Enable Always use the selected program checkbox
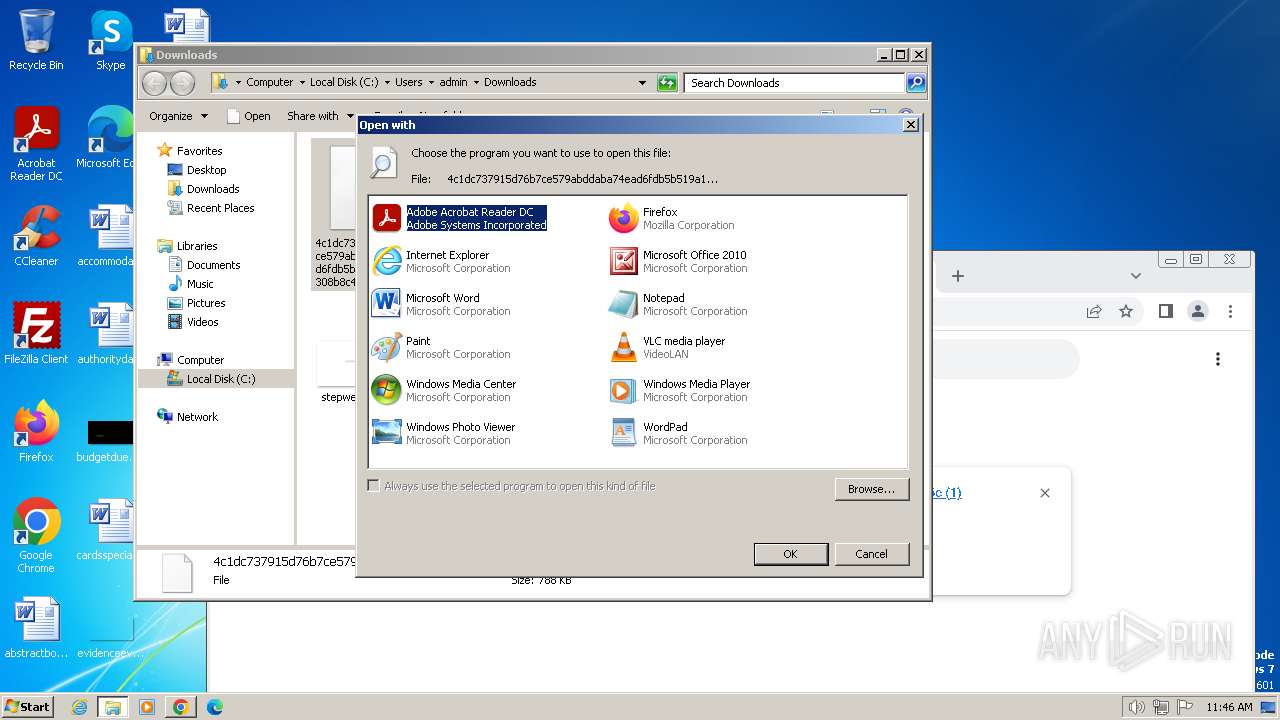1280x720 pixels. 373,486
